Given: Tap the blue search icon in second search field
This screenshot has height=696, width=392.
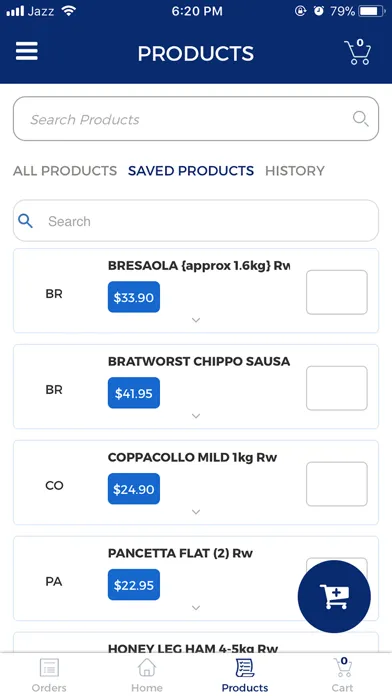Looking at the screenshot, I should click(25, 221).
